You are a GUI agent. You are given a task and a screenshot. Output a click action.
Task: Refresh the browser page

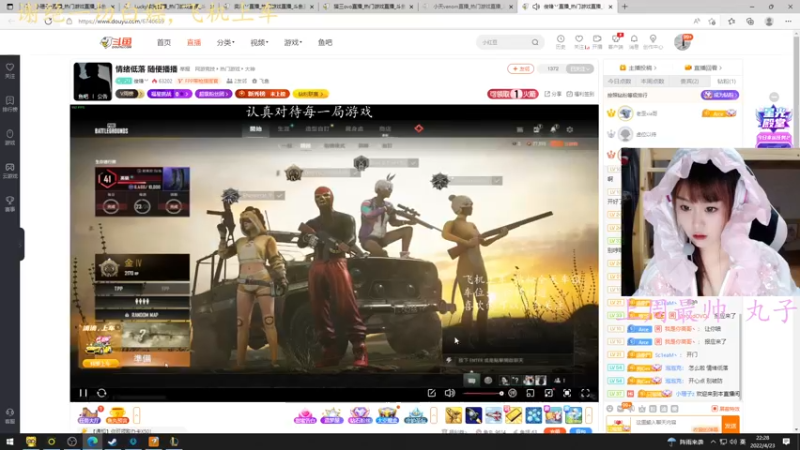click(x=48, y=21)
